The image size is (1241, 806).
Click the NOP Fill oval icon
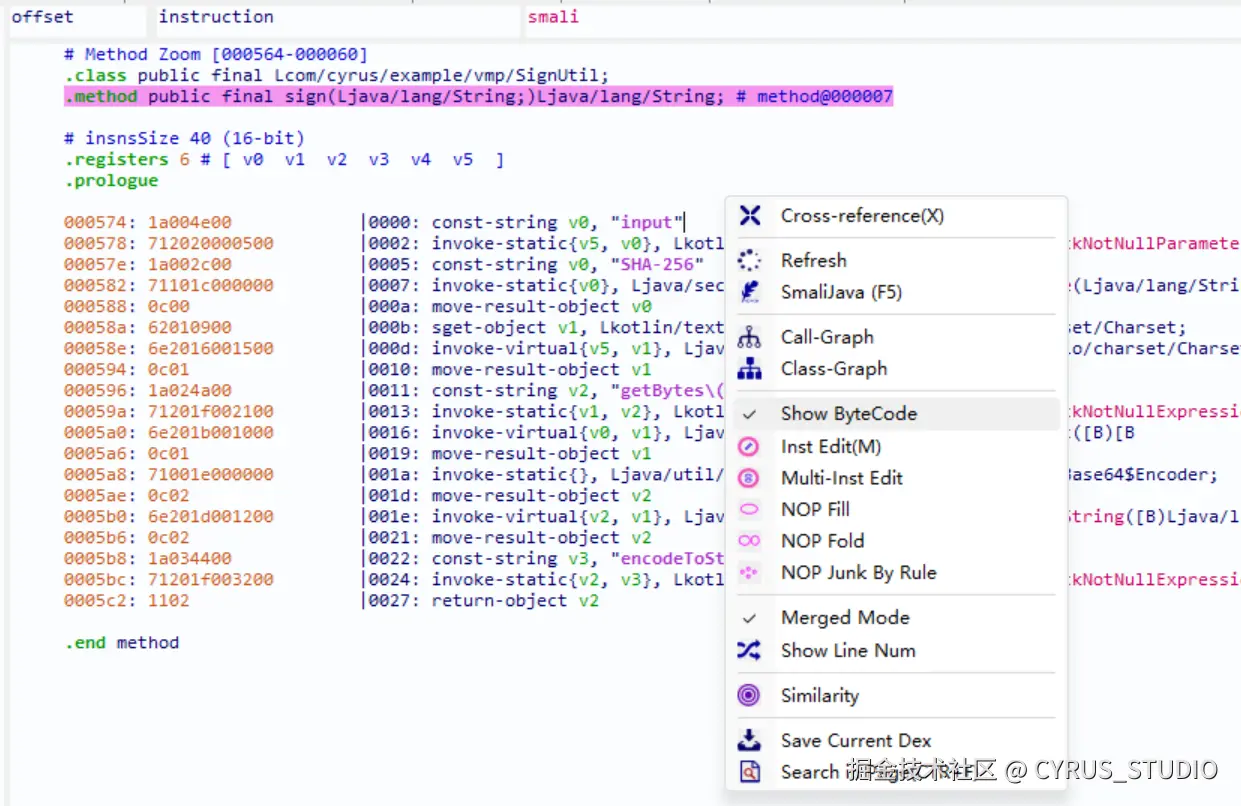(749, 509)
